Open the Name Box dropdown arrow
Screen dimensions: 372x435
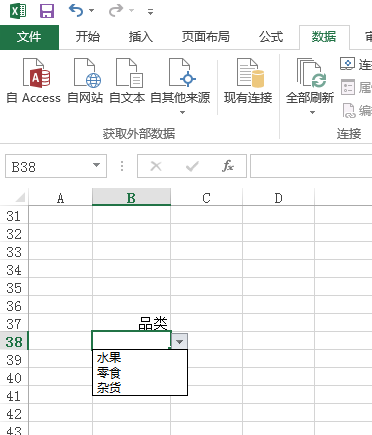point(97,165)
